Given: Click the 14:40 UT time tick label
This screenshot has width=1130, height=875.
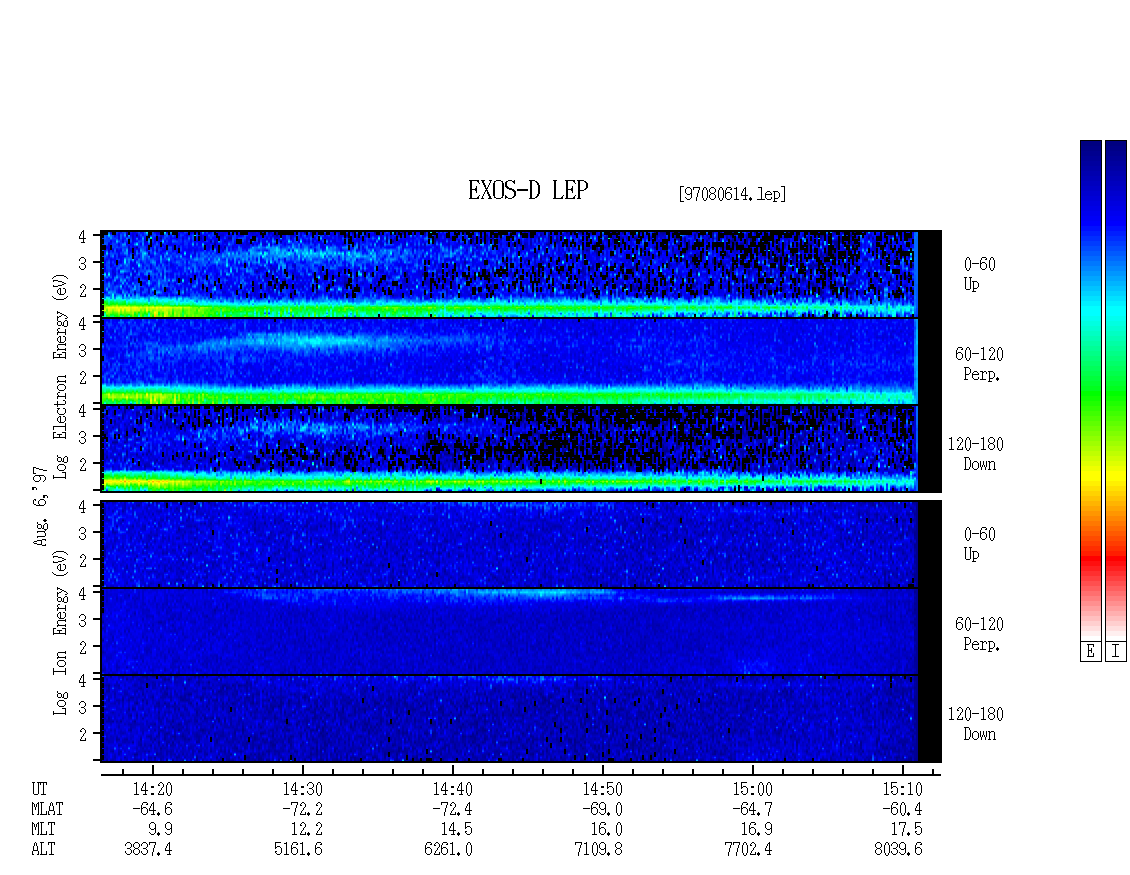Looking at the screenshot, I should (453, 789).
